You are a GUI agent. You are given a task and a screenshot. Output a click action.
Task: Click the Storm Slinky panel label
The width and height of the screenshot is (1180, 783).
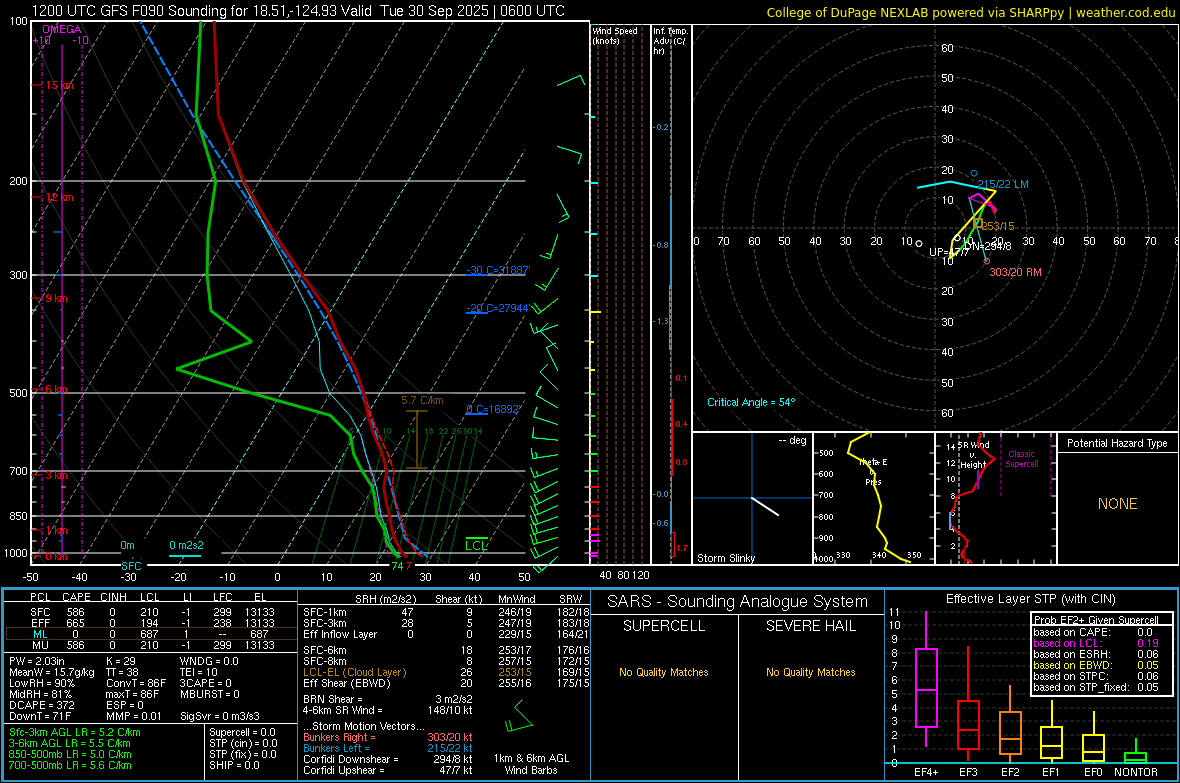click(725, 558)
